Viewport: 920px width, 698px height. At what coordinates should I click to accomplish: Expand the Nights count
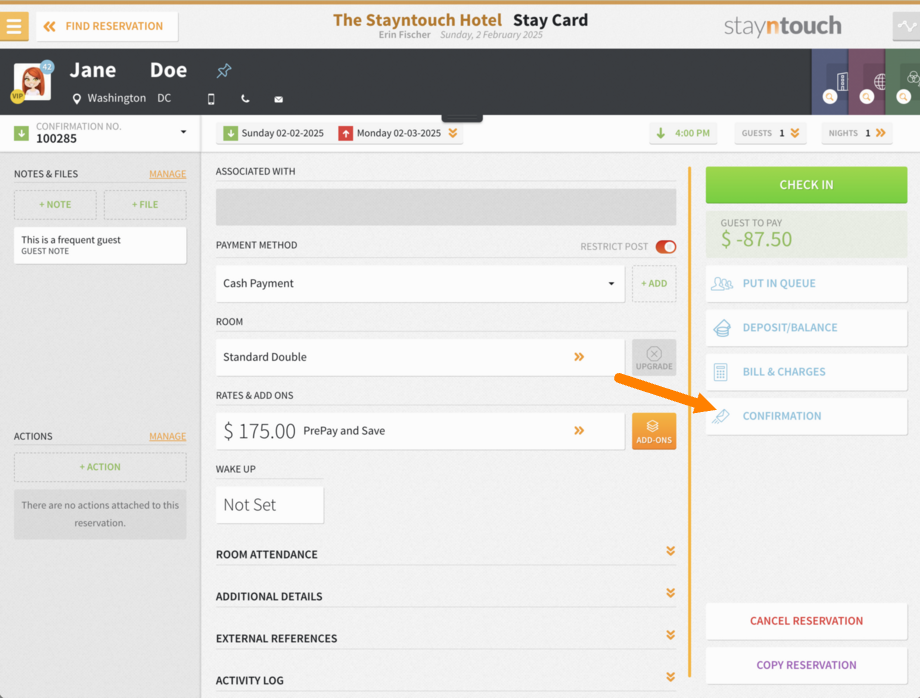point(857,133)
